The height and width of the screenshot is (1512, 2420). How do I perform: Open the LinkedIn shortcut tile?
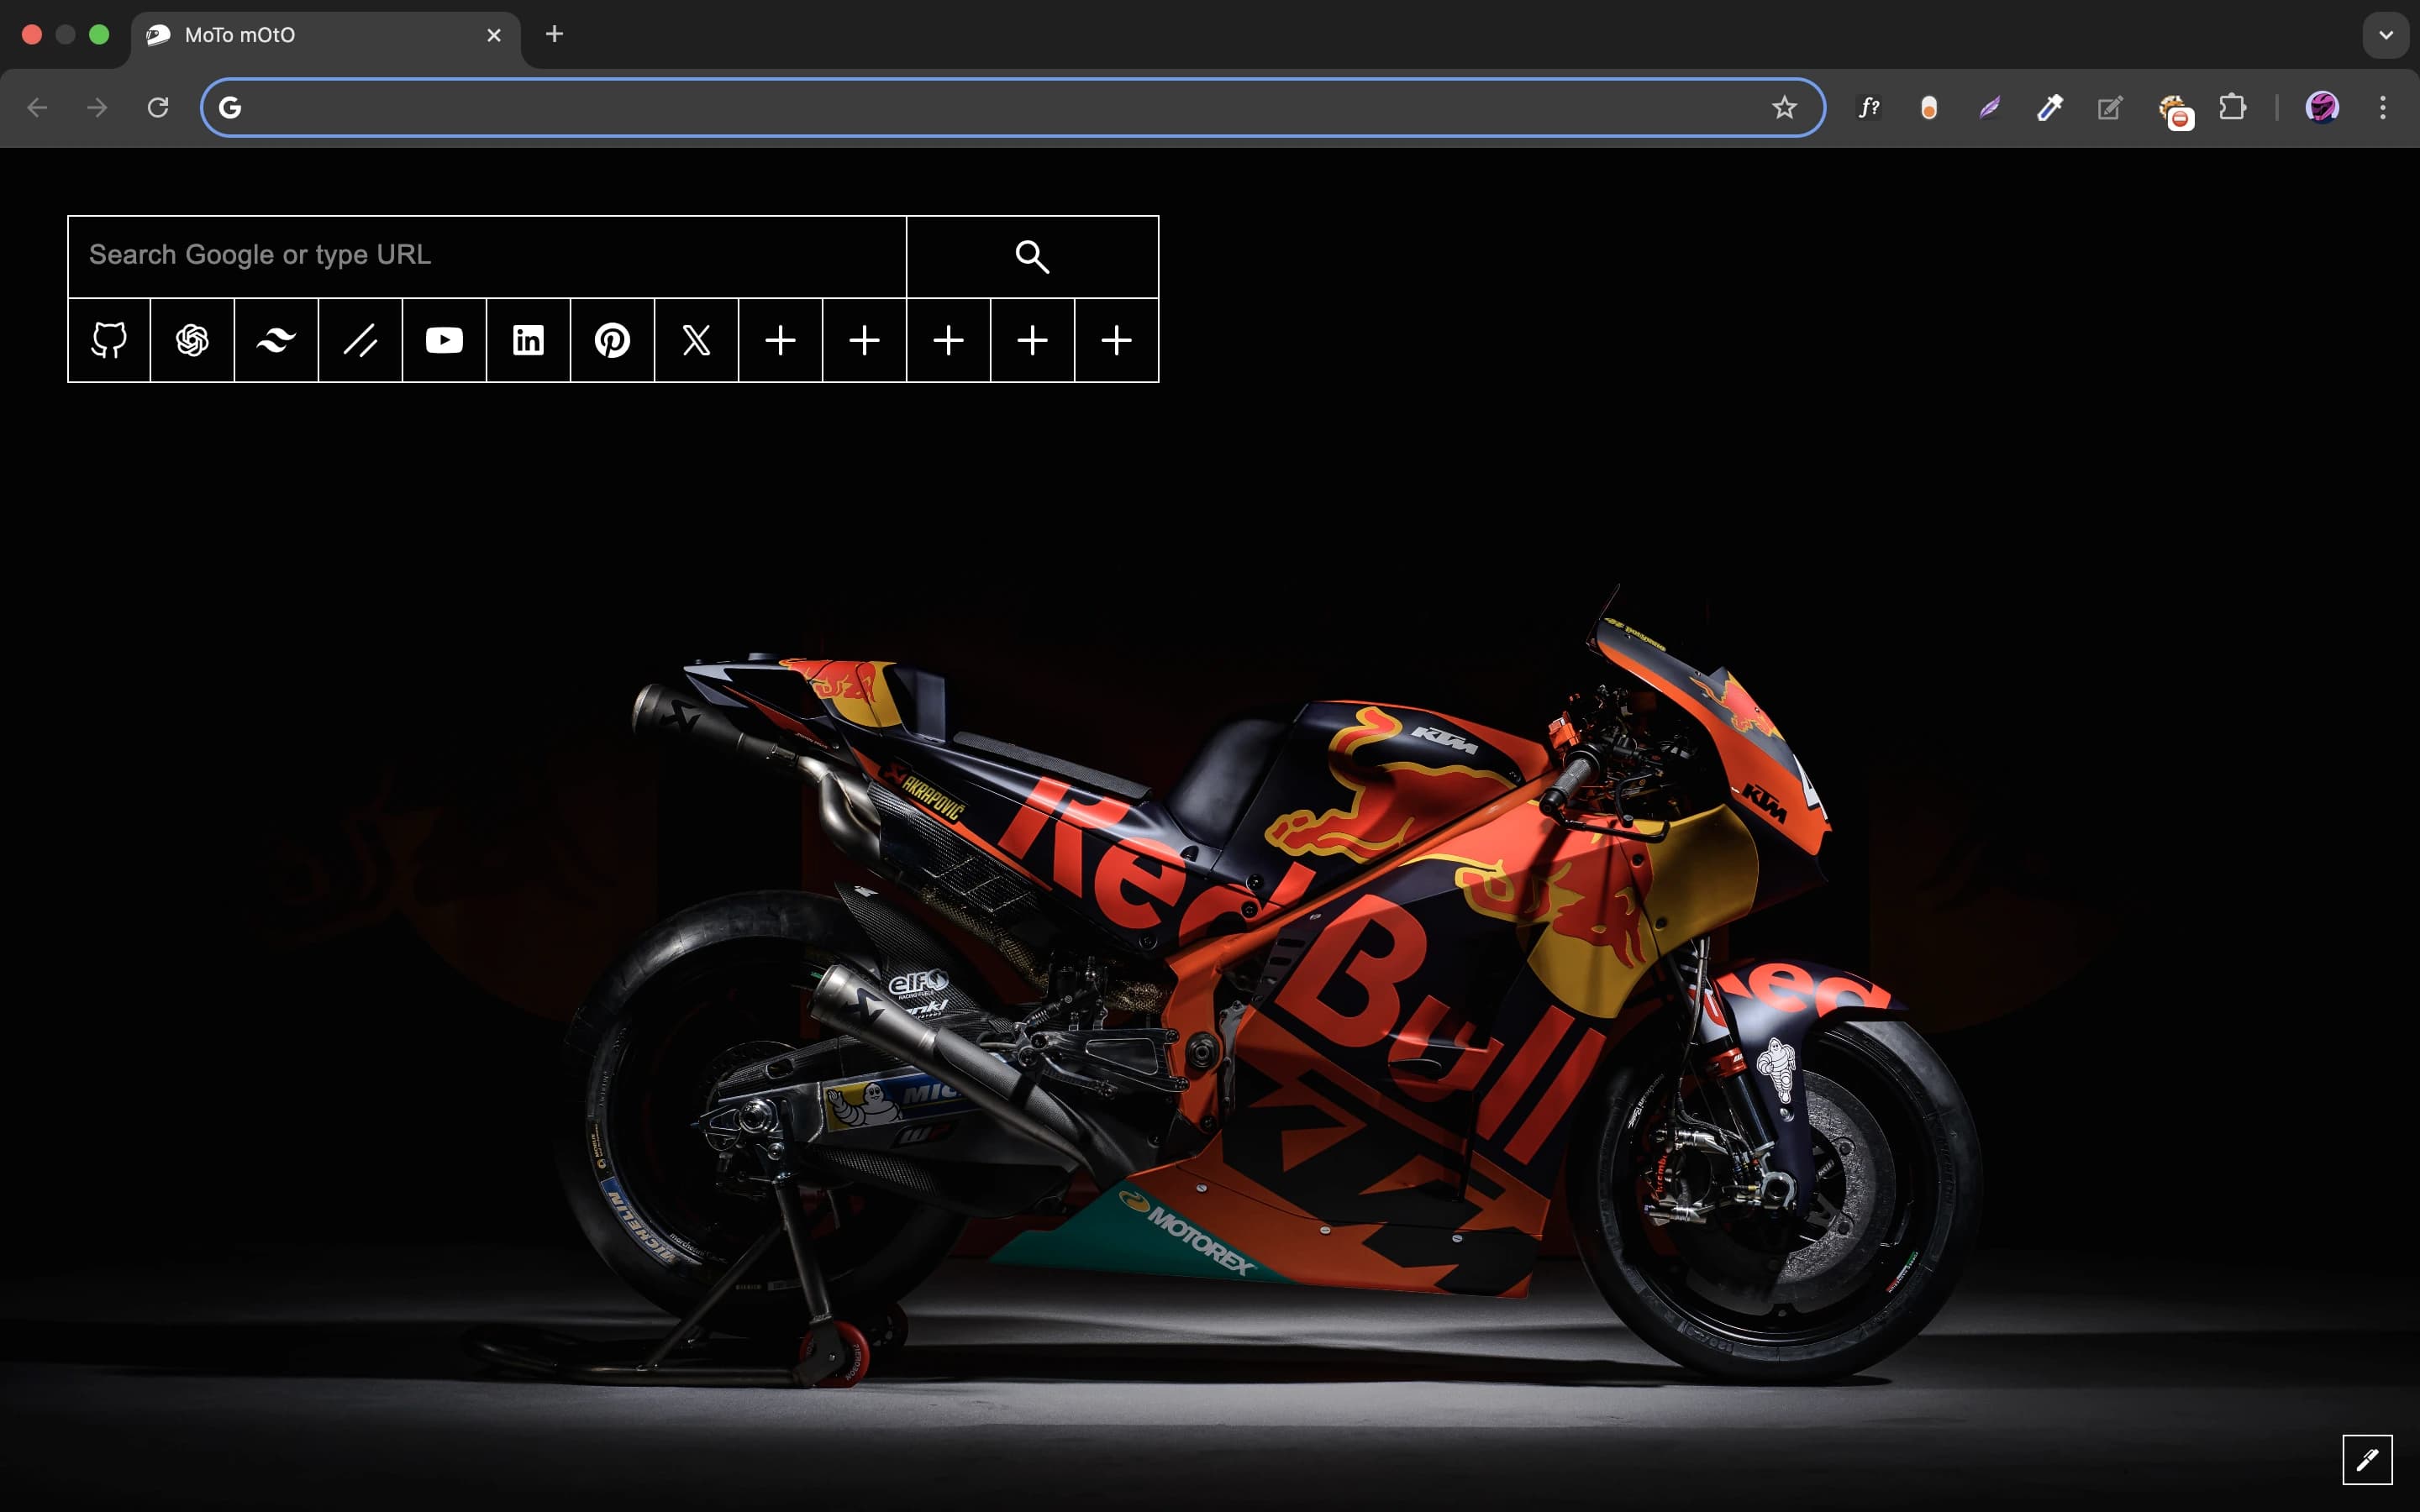(x=528, y=340)
